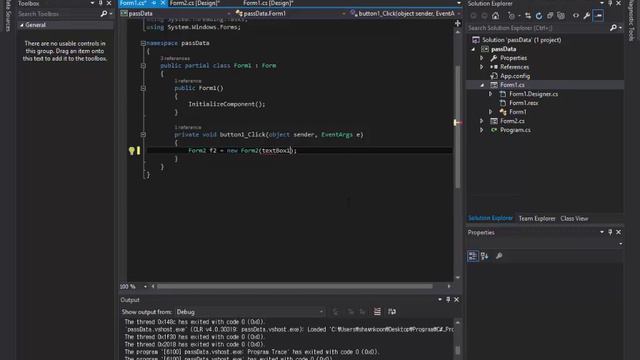Viewport: 640px width, 360px height.
Task: Expand Form1.Designer.cs node
Action: (x=491, y=94)
